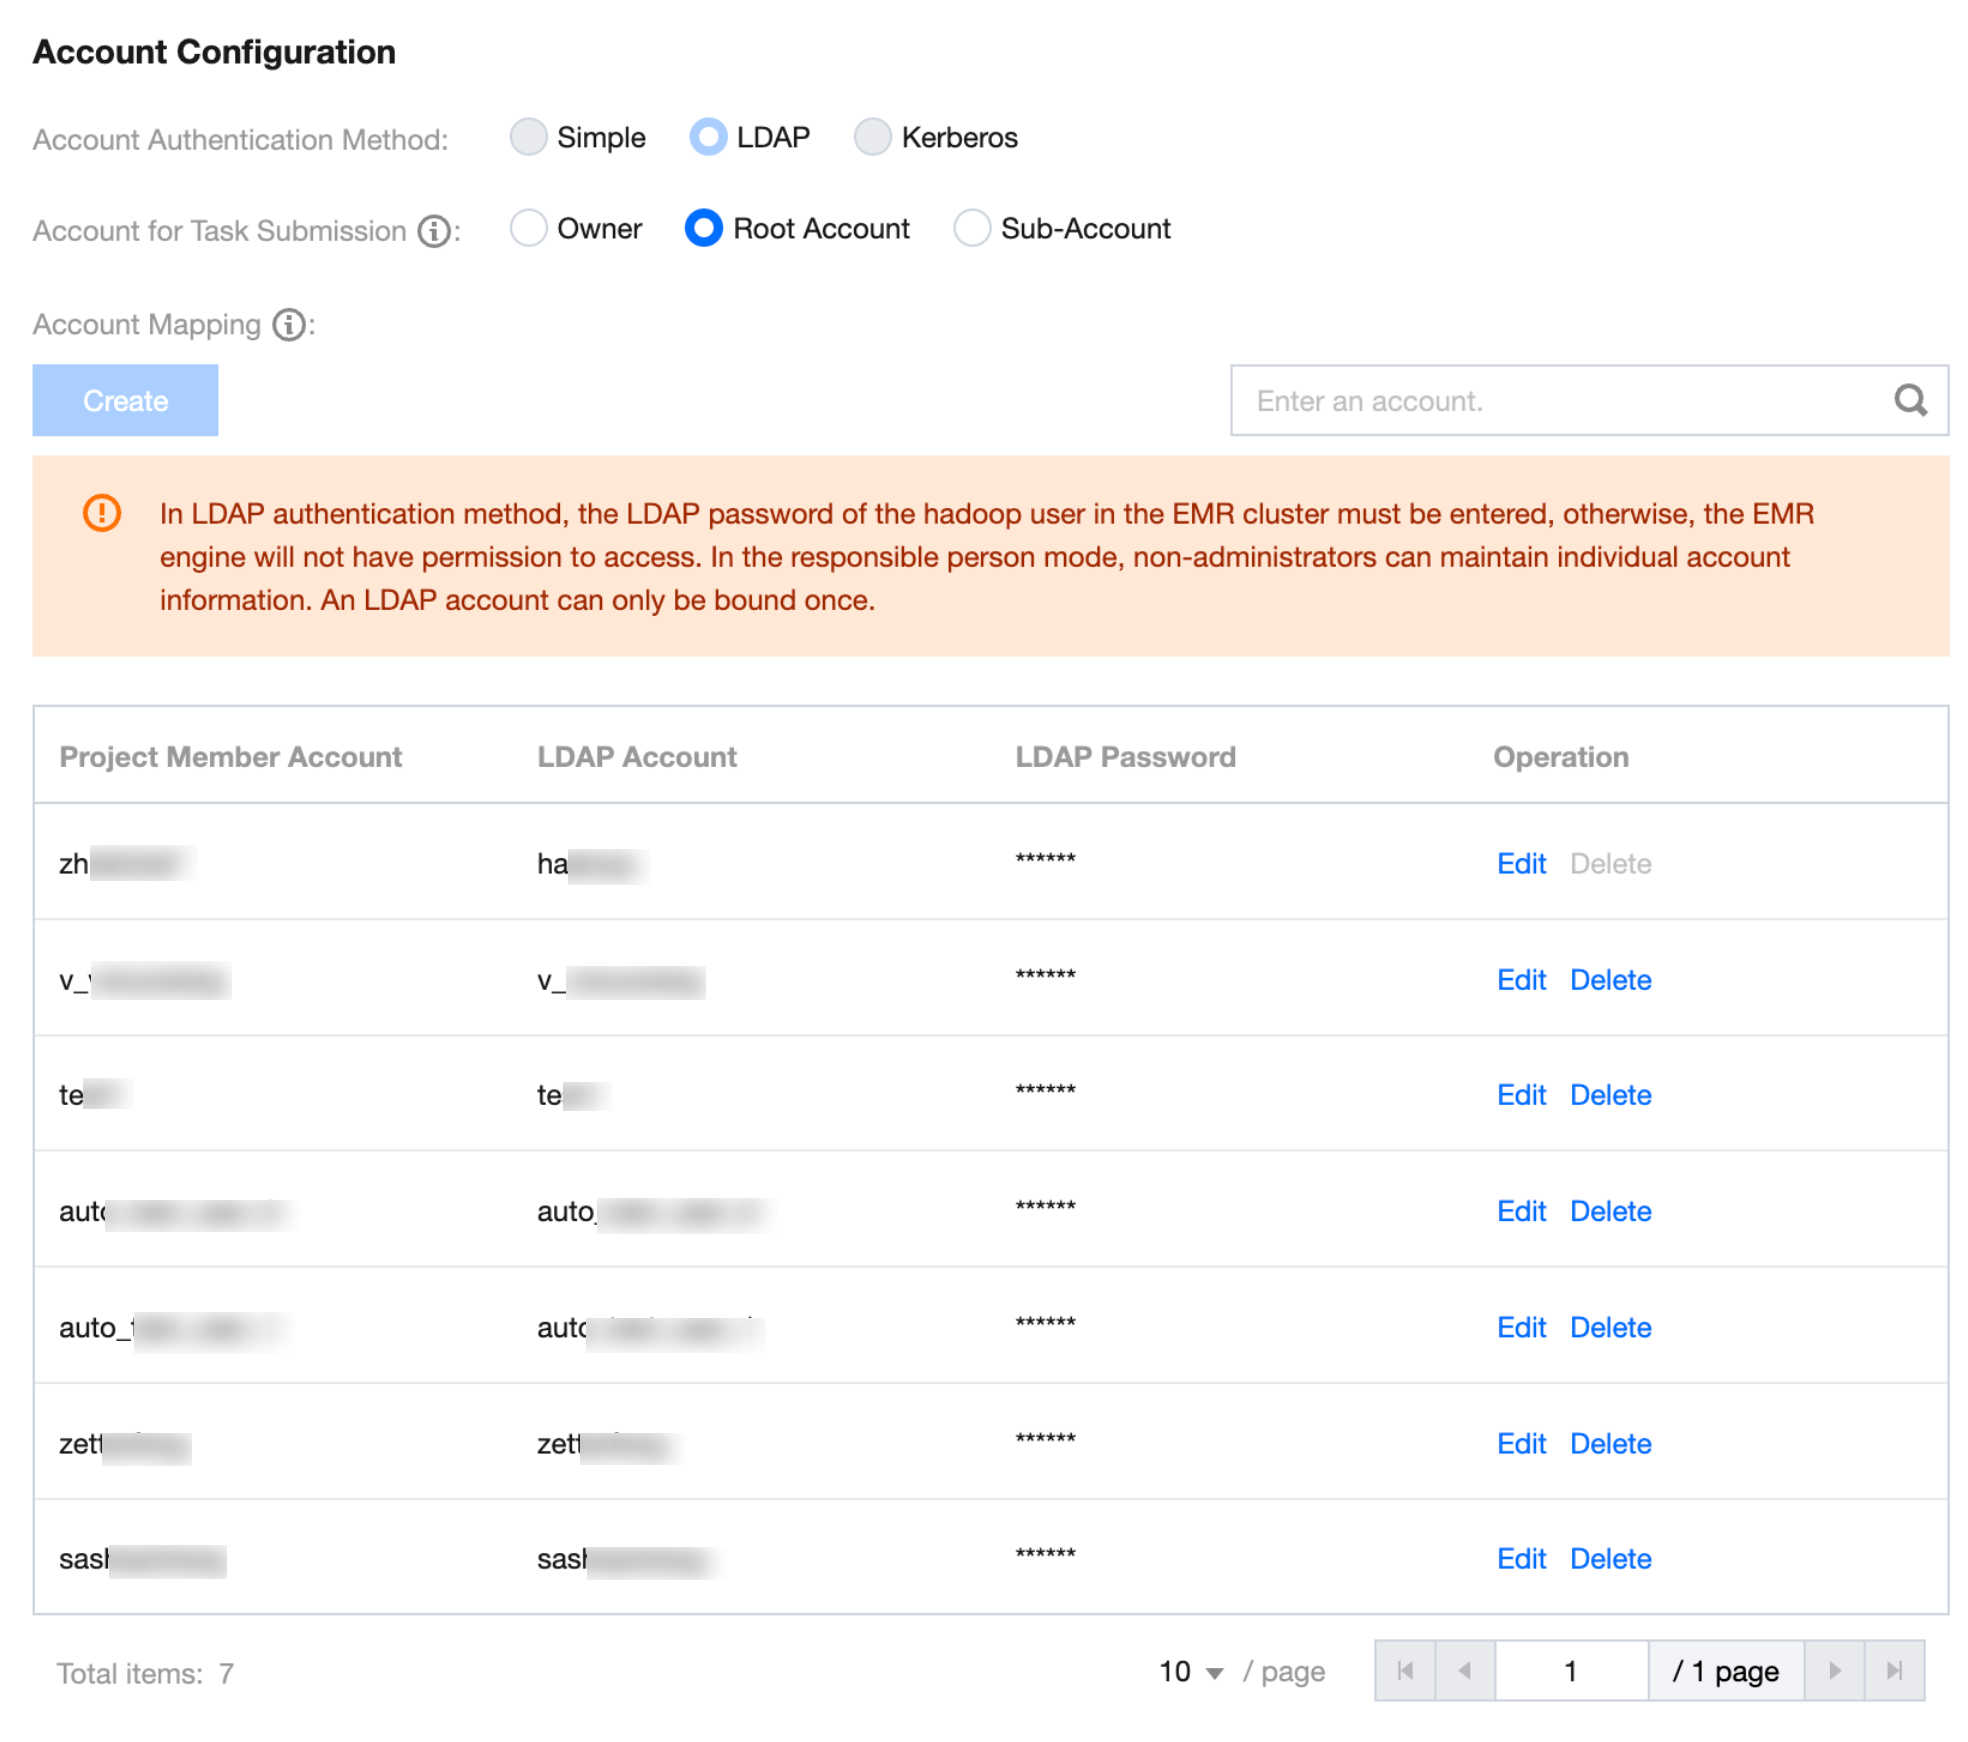Image resolution: width=1968 pixels, height=1742 pixels.
Task: Click the page number input box
Action: tap(1570, 1670)
